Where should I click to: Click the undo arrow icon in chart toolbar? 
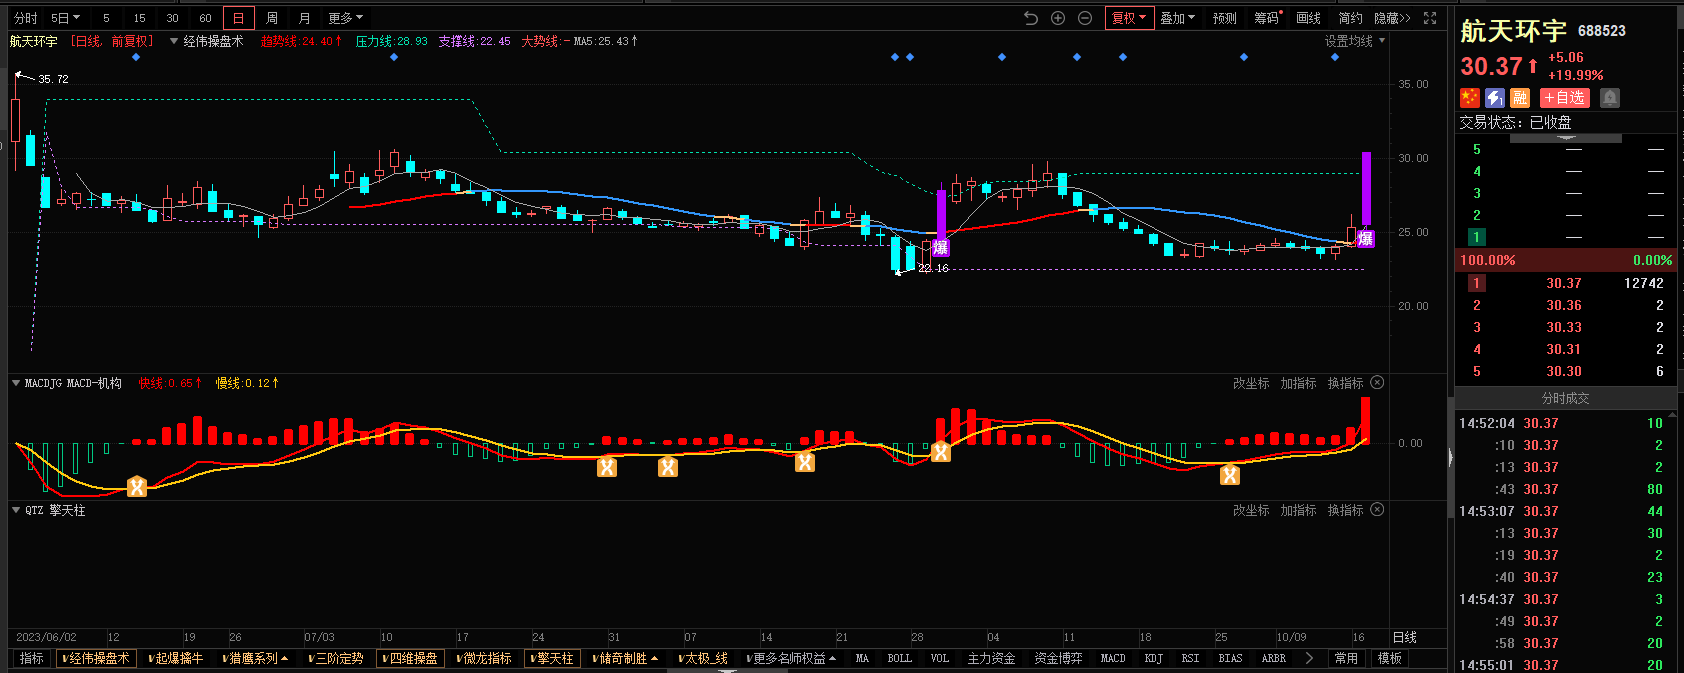(x=1031, y=18)
